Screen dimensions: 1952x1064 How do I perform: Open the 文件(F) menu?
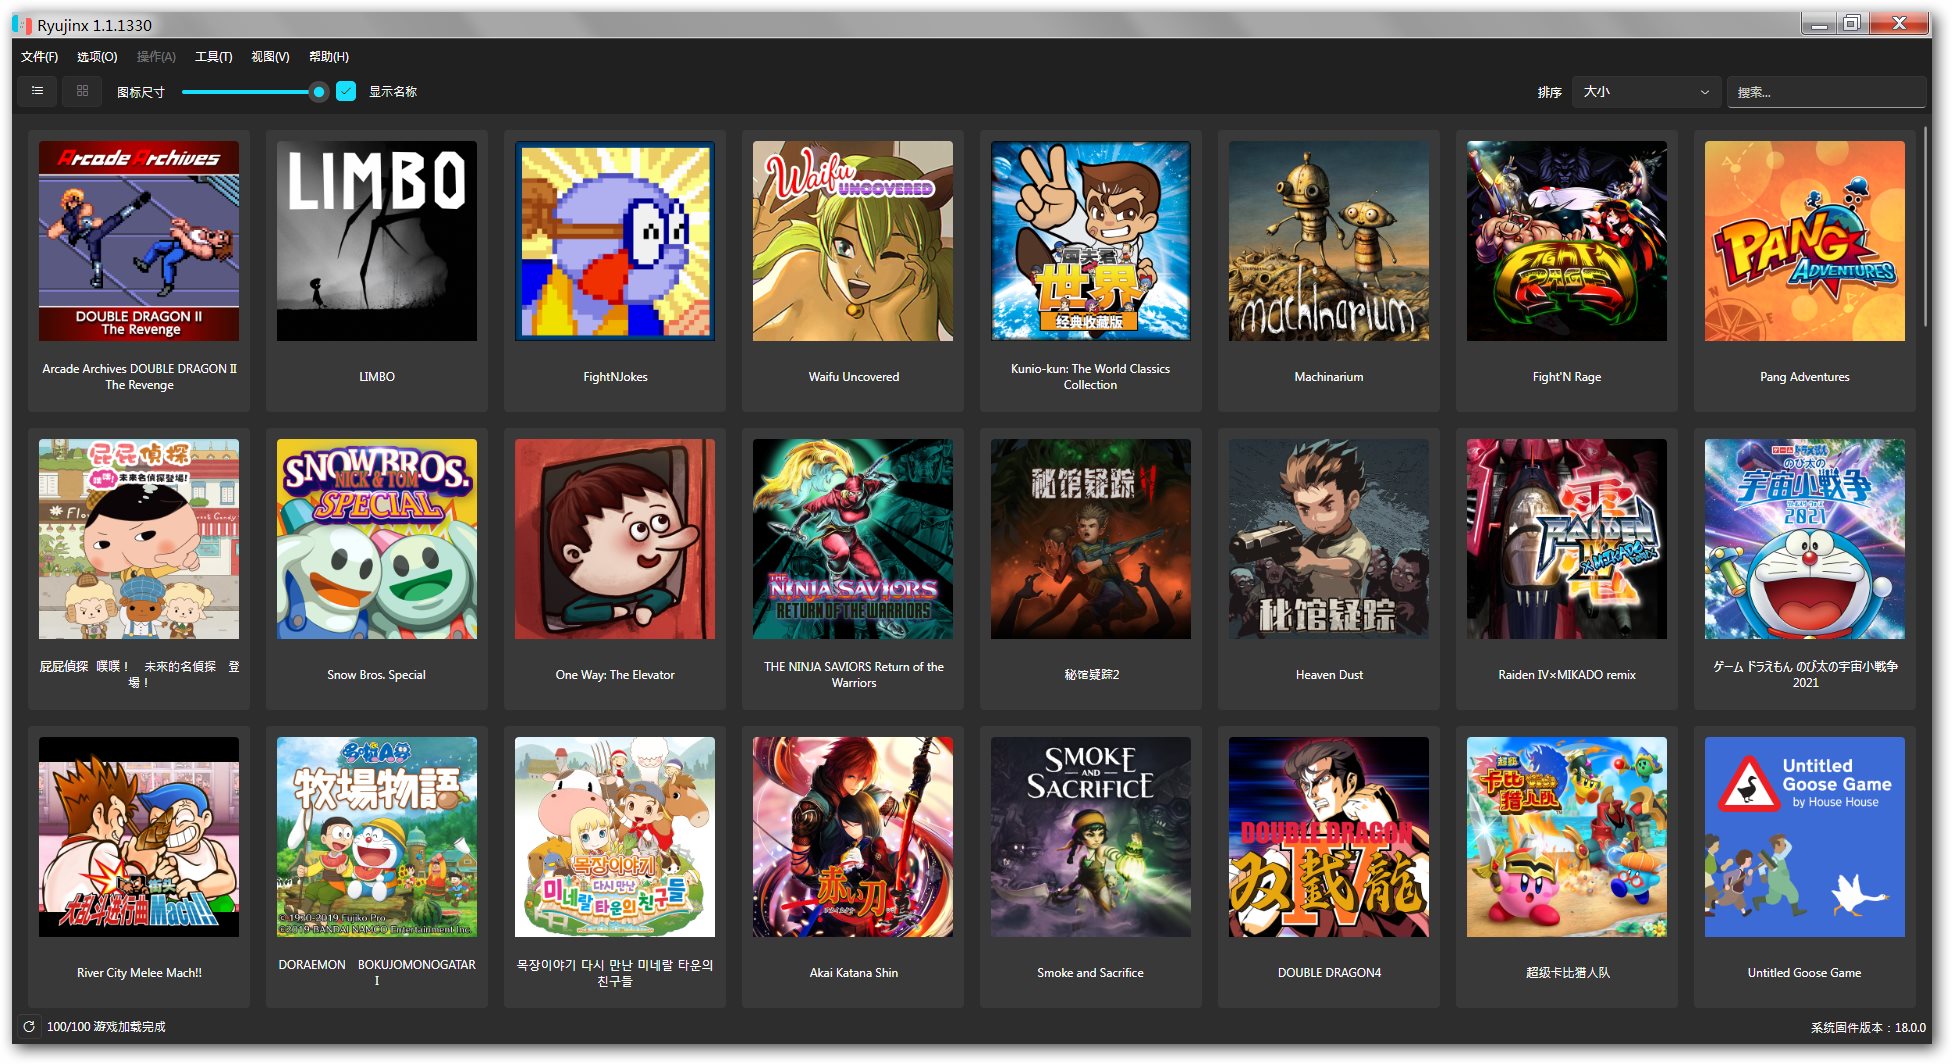coord(39,57)
